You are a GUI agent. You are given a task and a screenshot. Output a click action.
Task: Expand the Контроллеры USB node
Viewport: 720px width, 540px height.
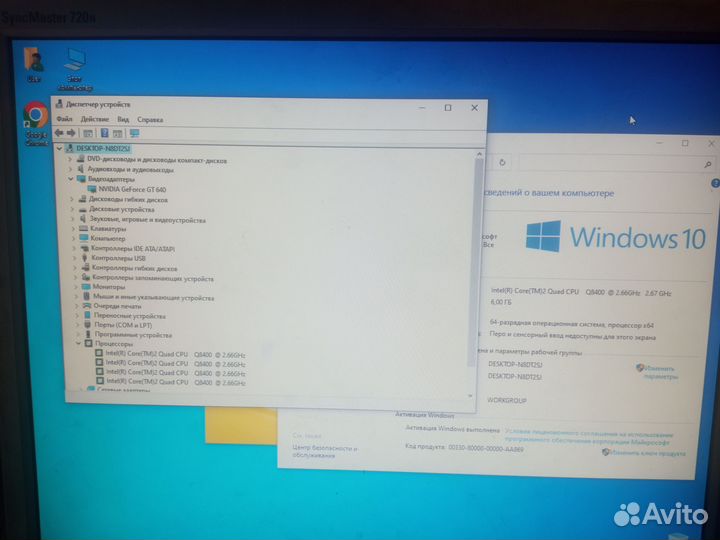pos(74,258)
